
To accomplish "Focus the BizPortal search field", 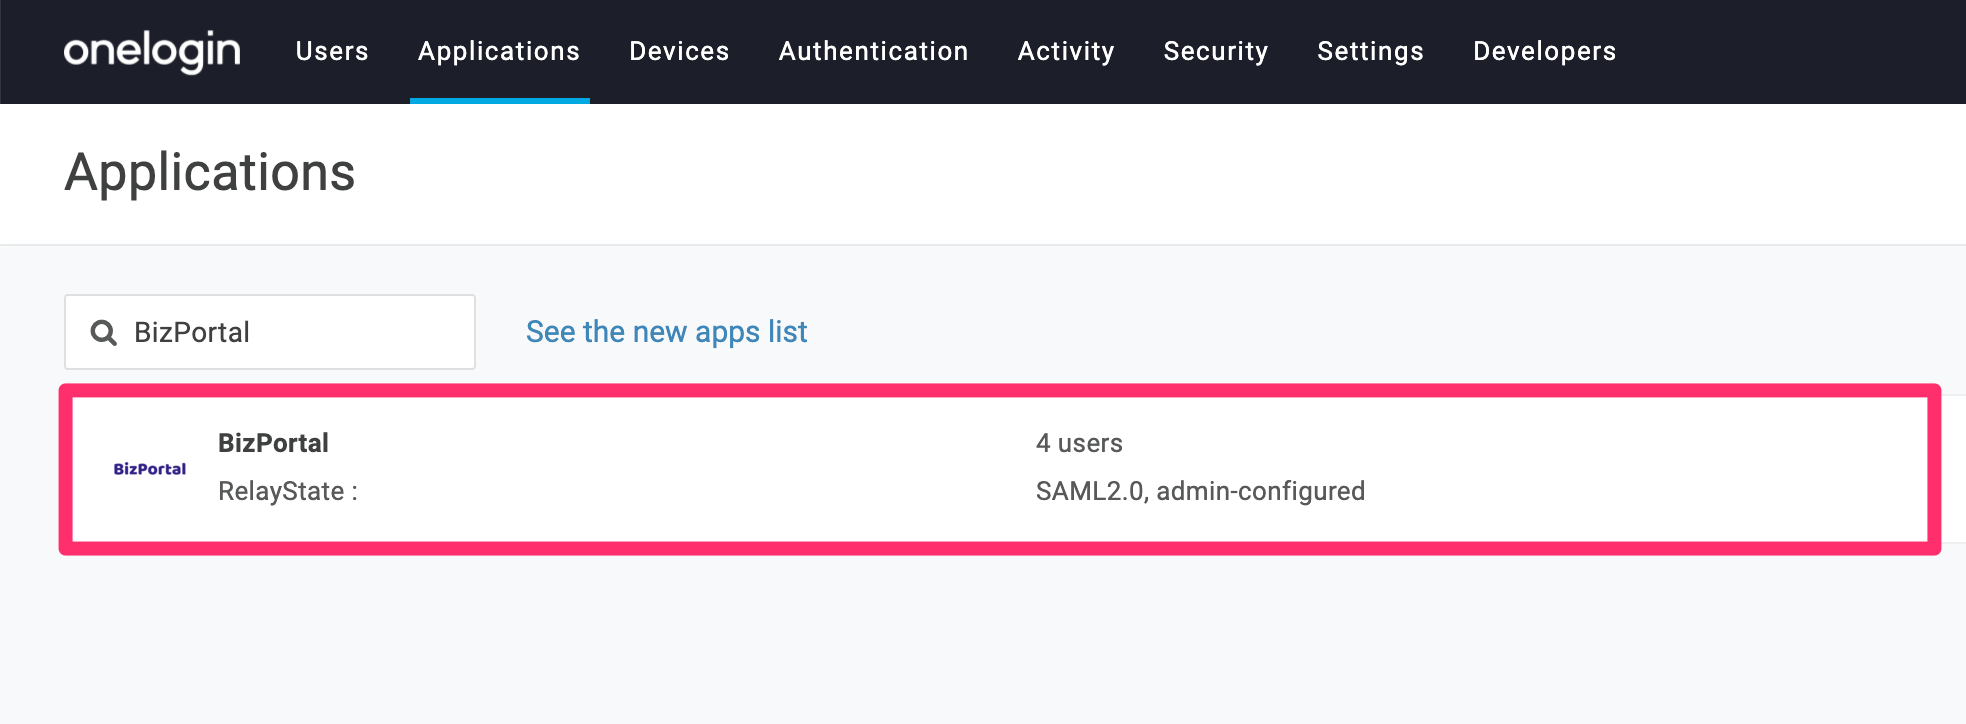I will (x=270, y=332).
